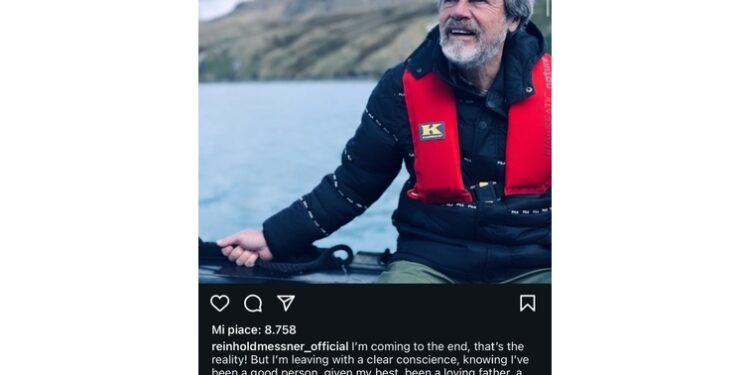Like the post with the heart icon
Viewport: 750px width, 375px height.
(x=220, y=303)
